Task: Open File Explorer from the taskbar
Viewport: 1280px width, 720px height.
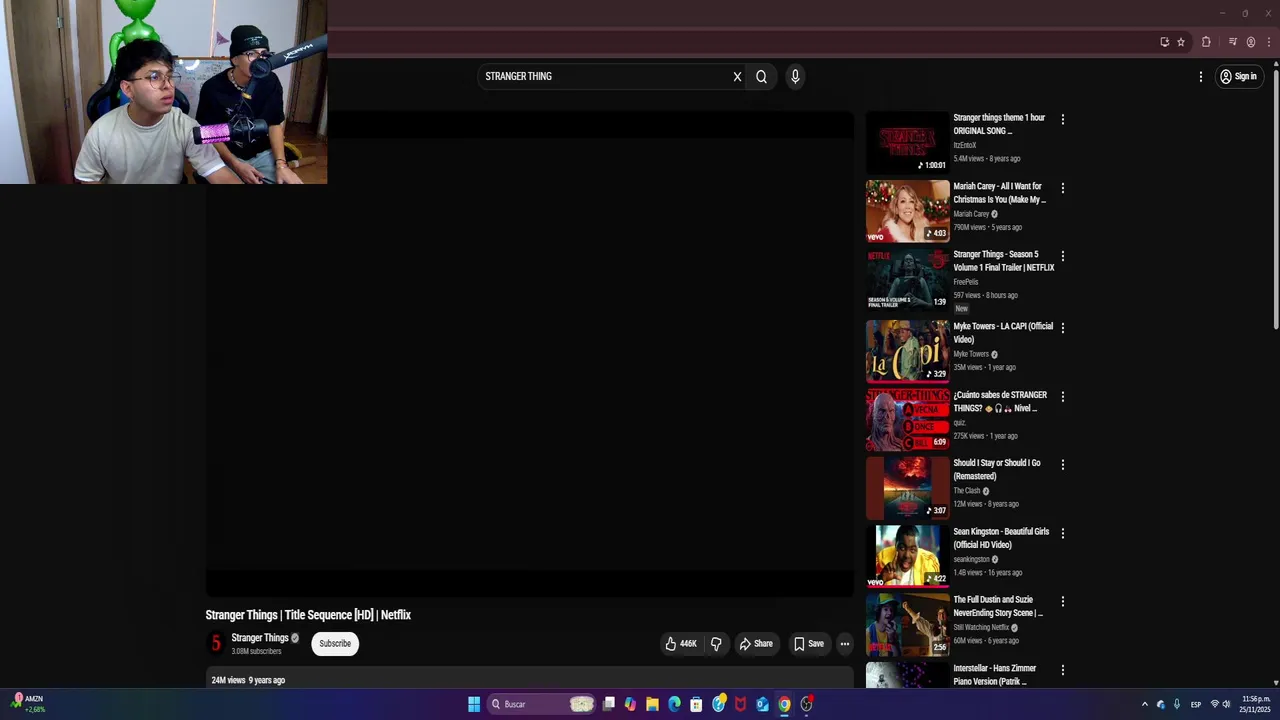Action: tap(652, 704)
